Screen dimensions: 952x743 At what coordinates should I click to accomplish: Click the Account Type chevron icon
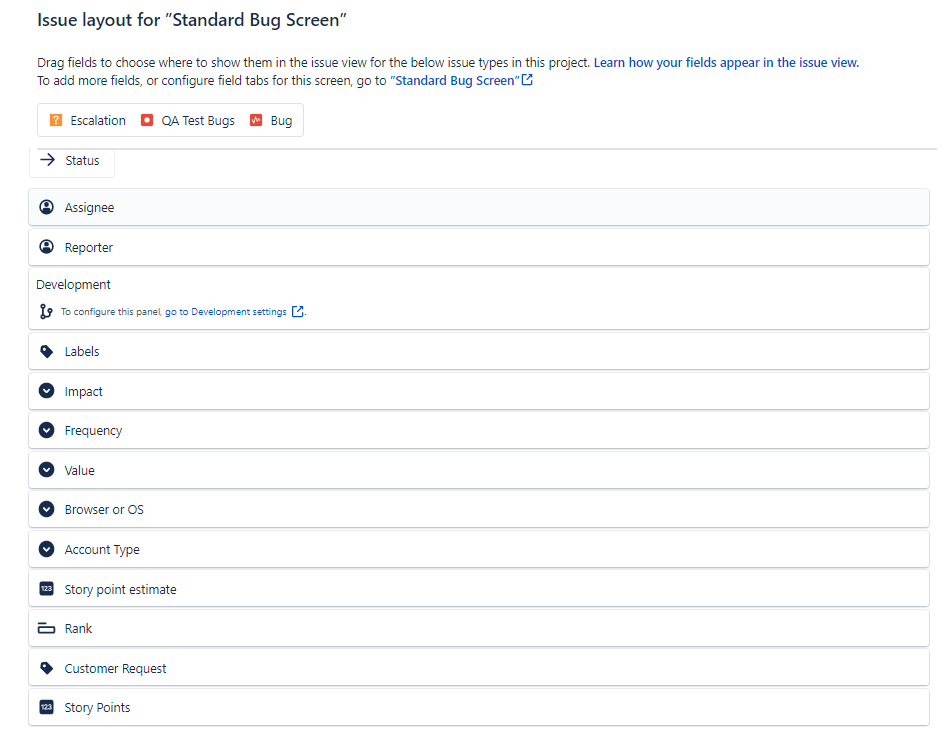point(46,549)
